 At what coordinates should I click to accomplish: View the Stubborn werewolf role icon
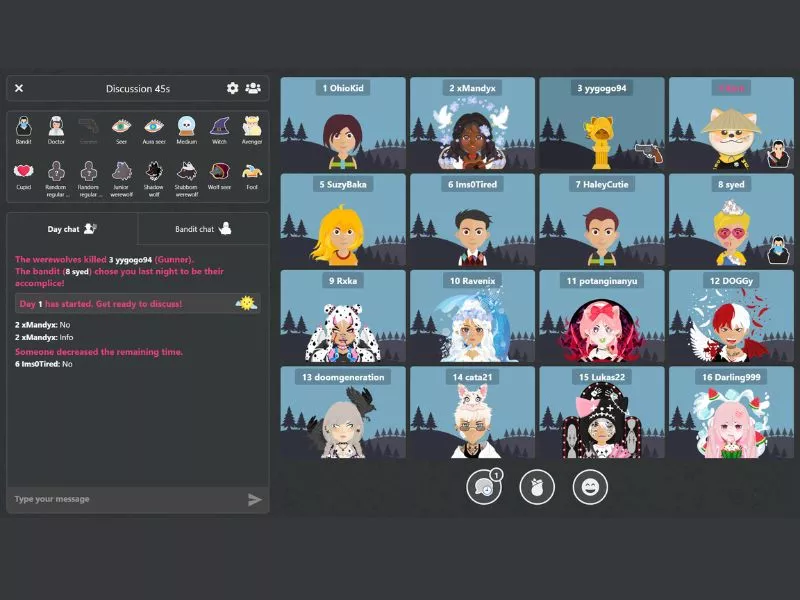click(187, 171)
